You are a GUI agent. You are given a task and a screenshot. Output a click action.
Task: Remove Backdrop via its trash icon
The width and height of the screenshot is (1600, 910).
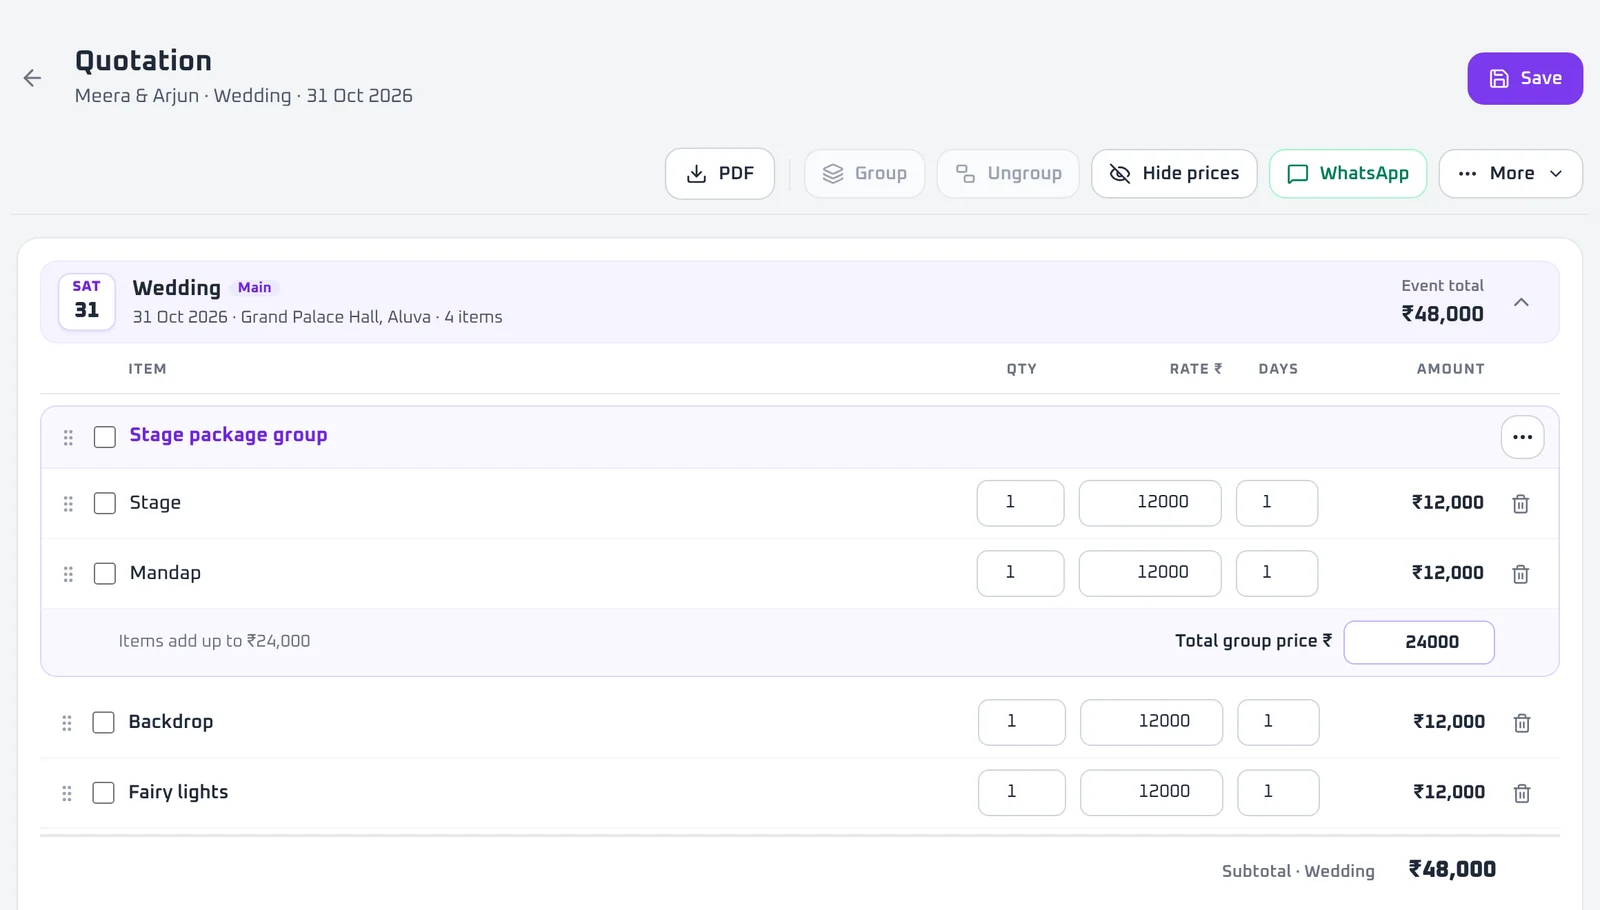[1521, 723]
